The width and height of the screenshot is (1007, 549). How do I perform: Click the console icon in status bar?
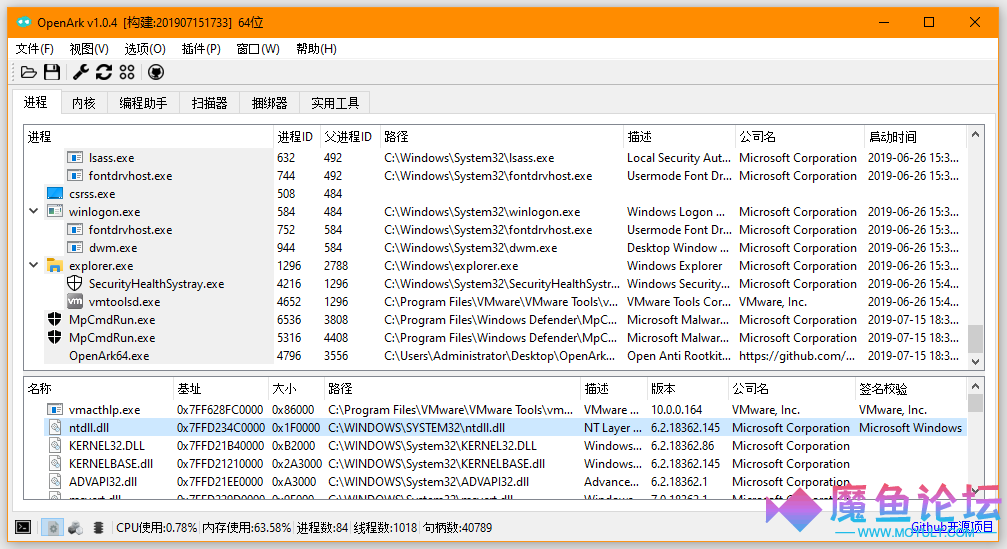click(23, 528)
